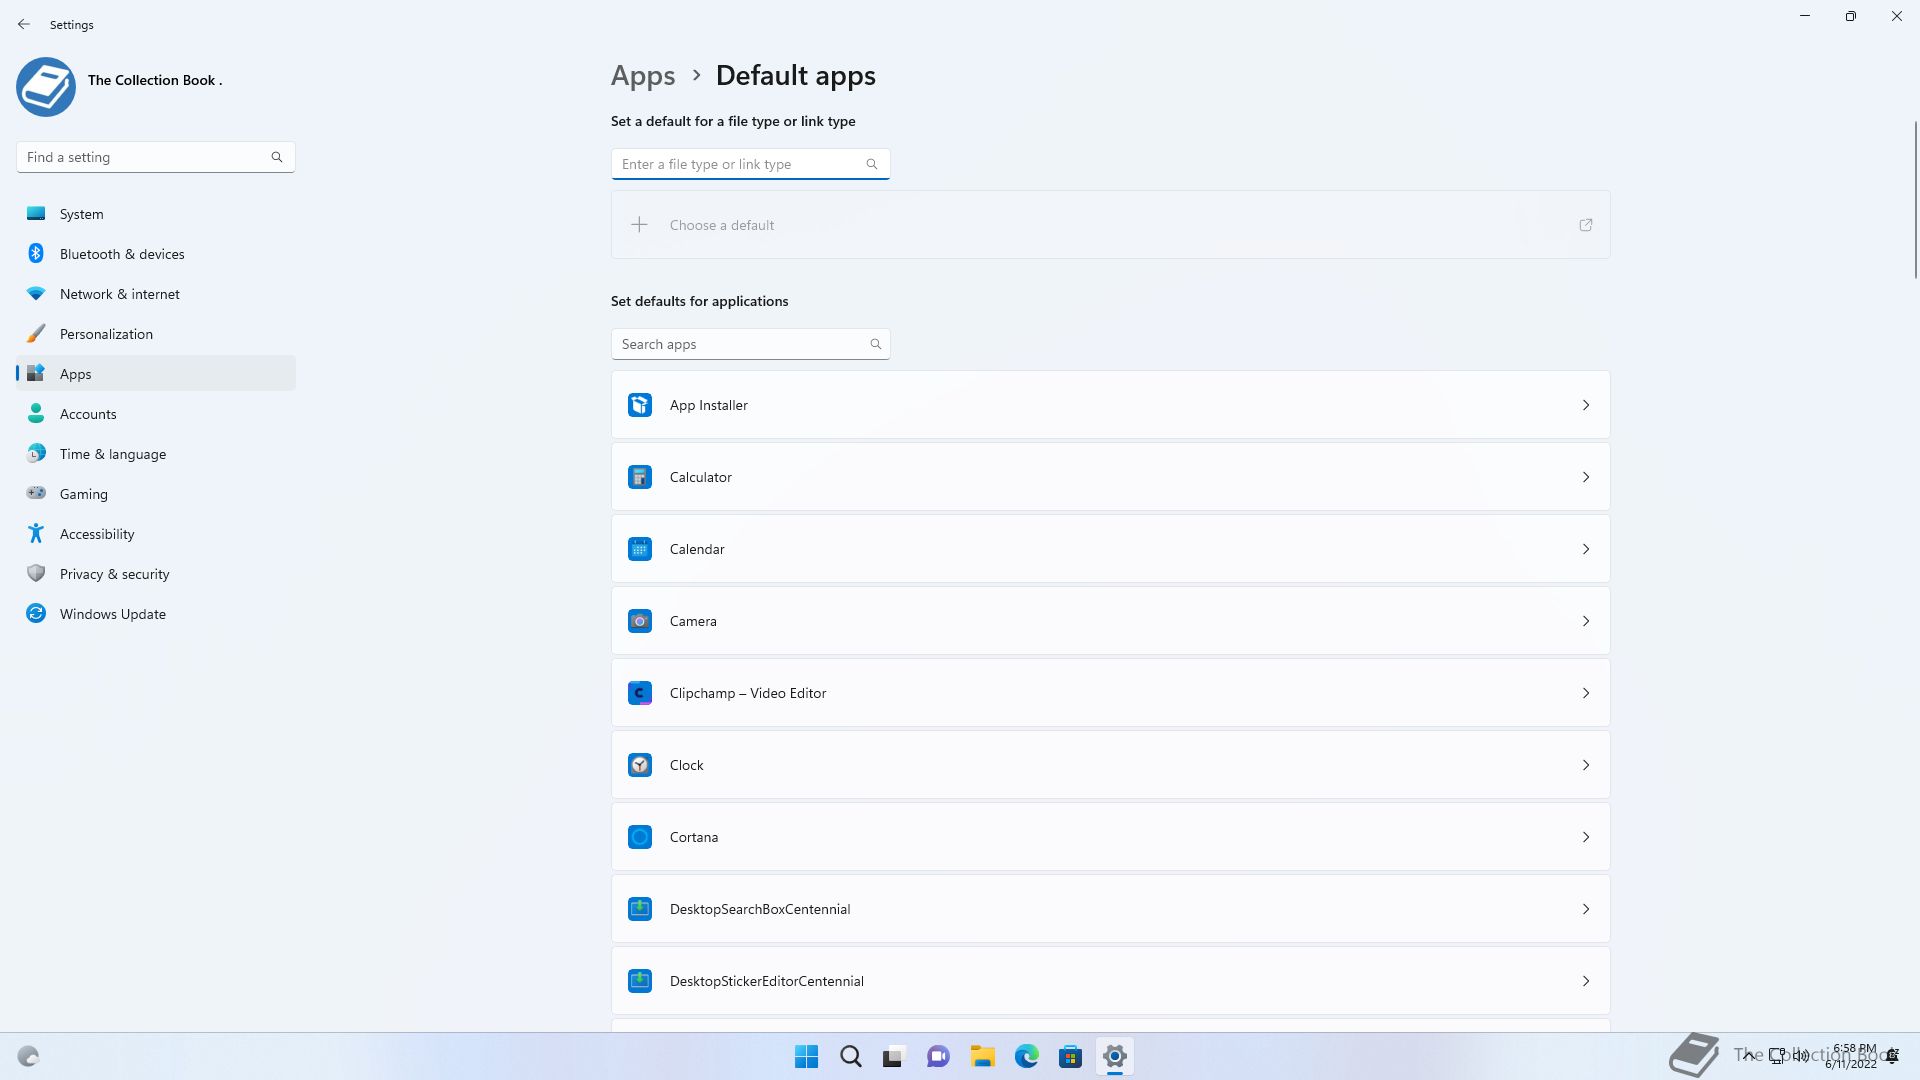1920x1080 pixels.
Task: Open Gaming settings
Action: [156, 494]
